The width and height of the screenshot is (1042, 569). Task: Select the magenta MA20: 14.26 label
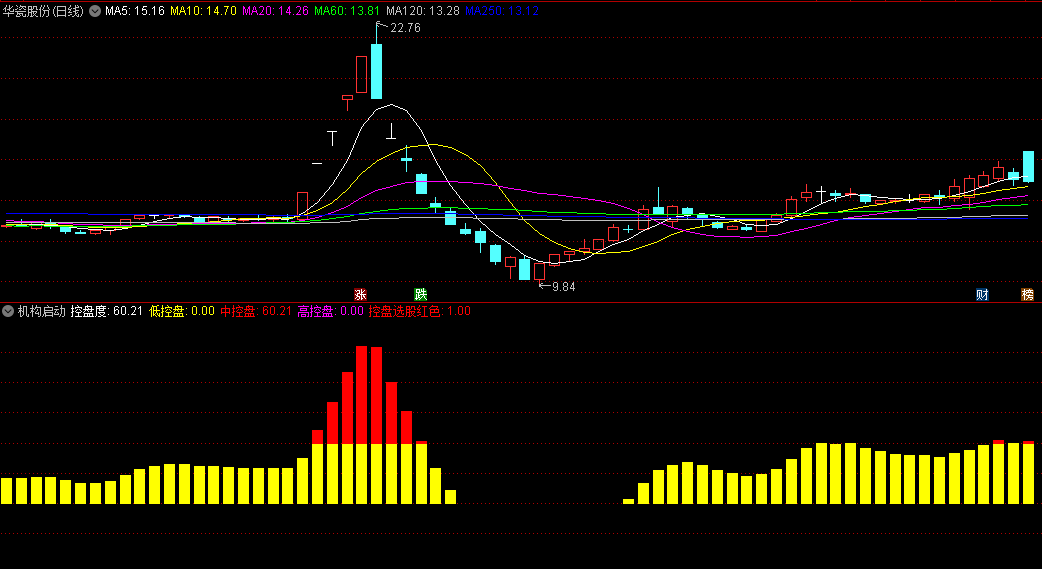(275, 11)
